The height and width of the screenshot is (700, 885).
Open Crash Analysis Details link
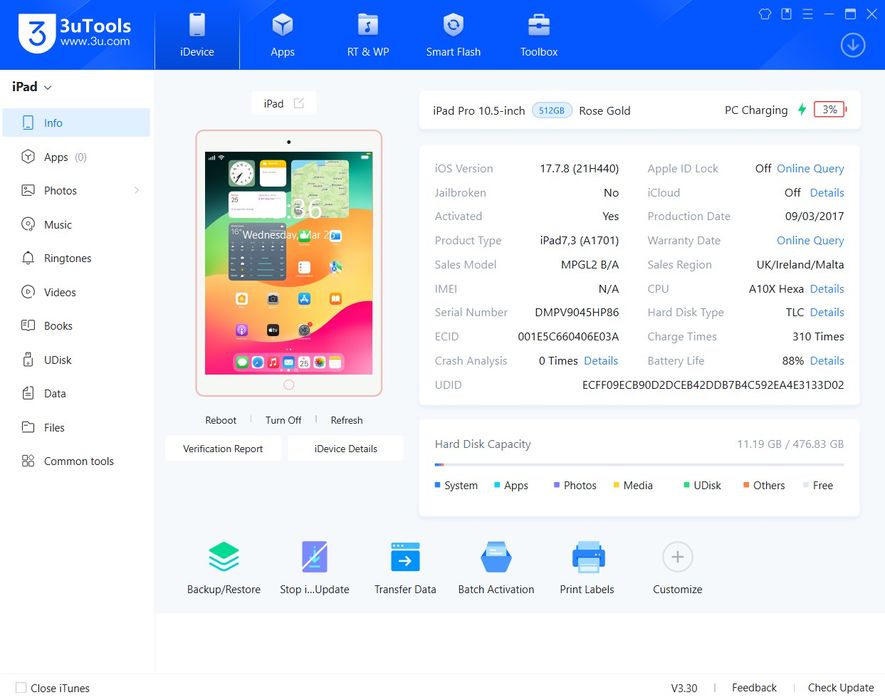601,361
